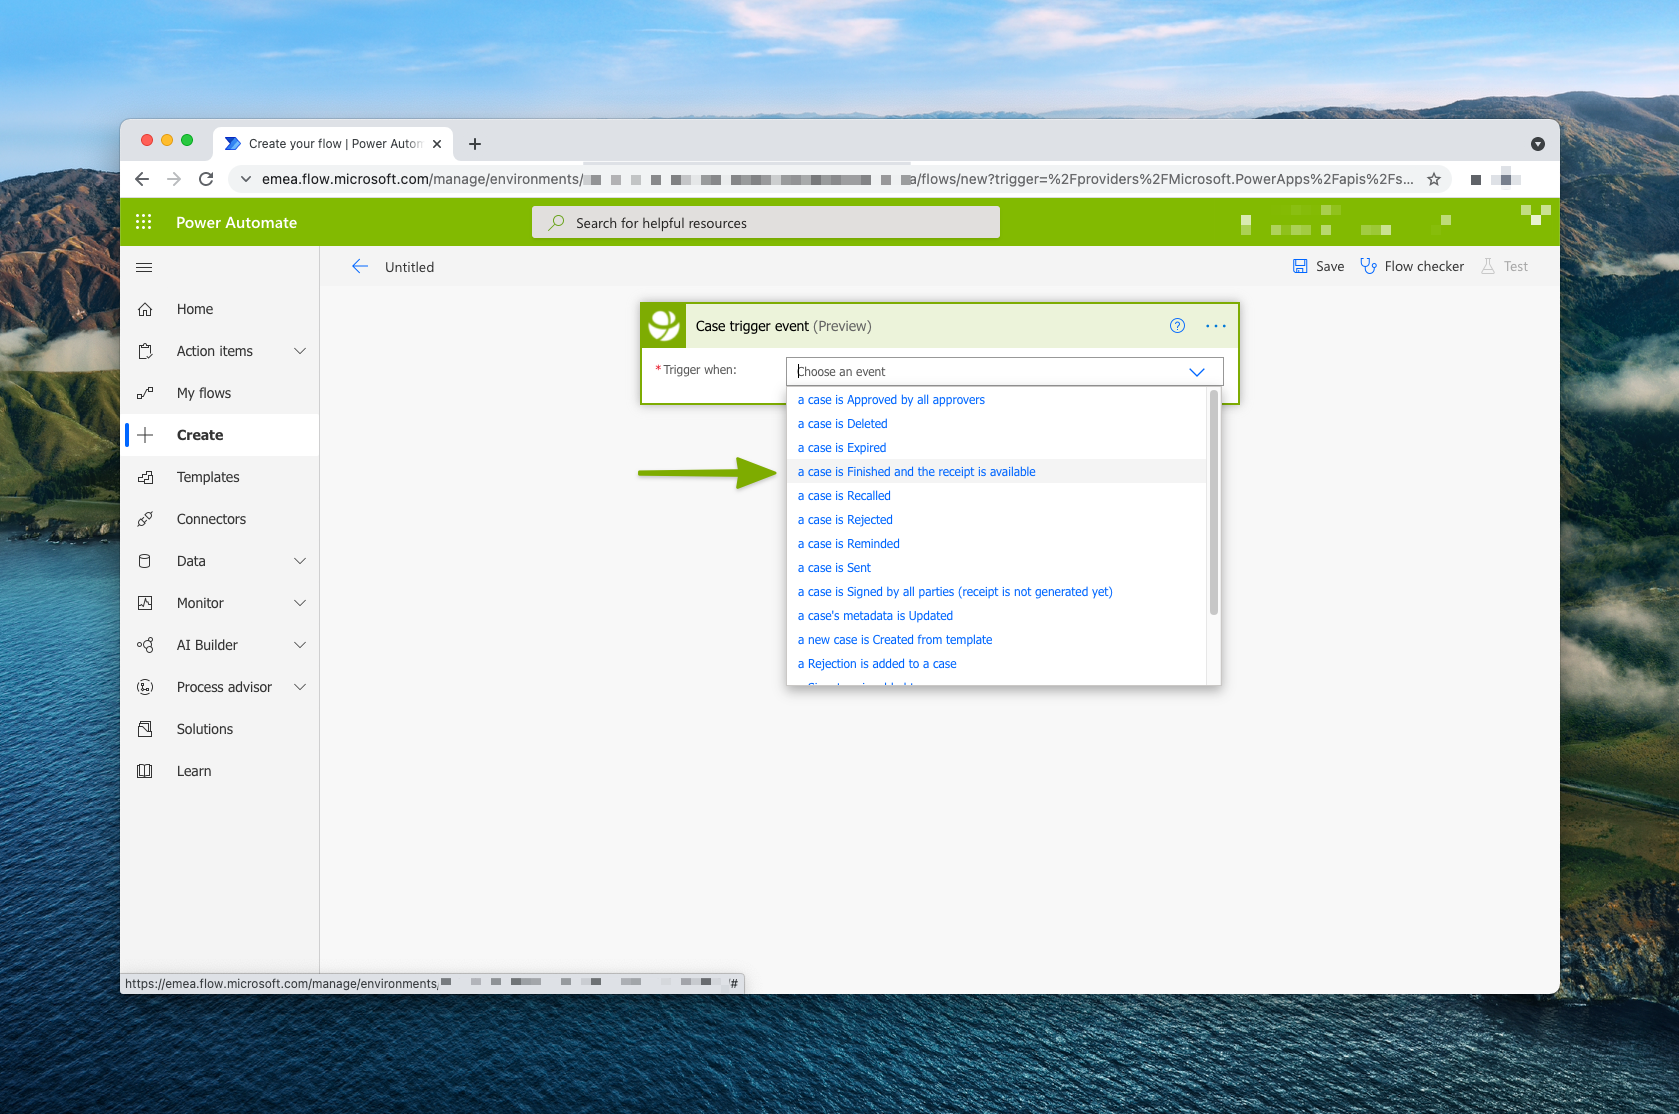
Task: Select 'a new case is Created from template'
Action: tap(997, 640)
